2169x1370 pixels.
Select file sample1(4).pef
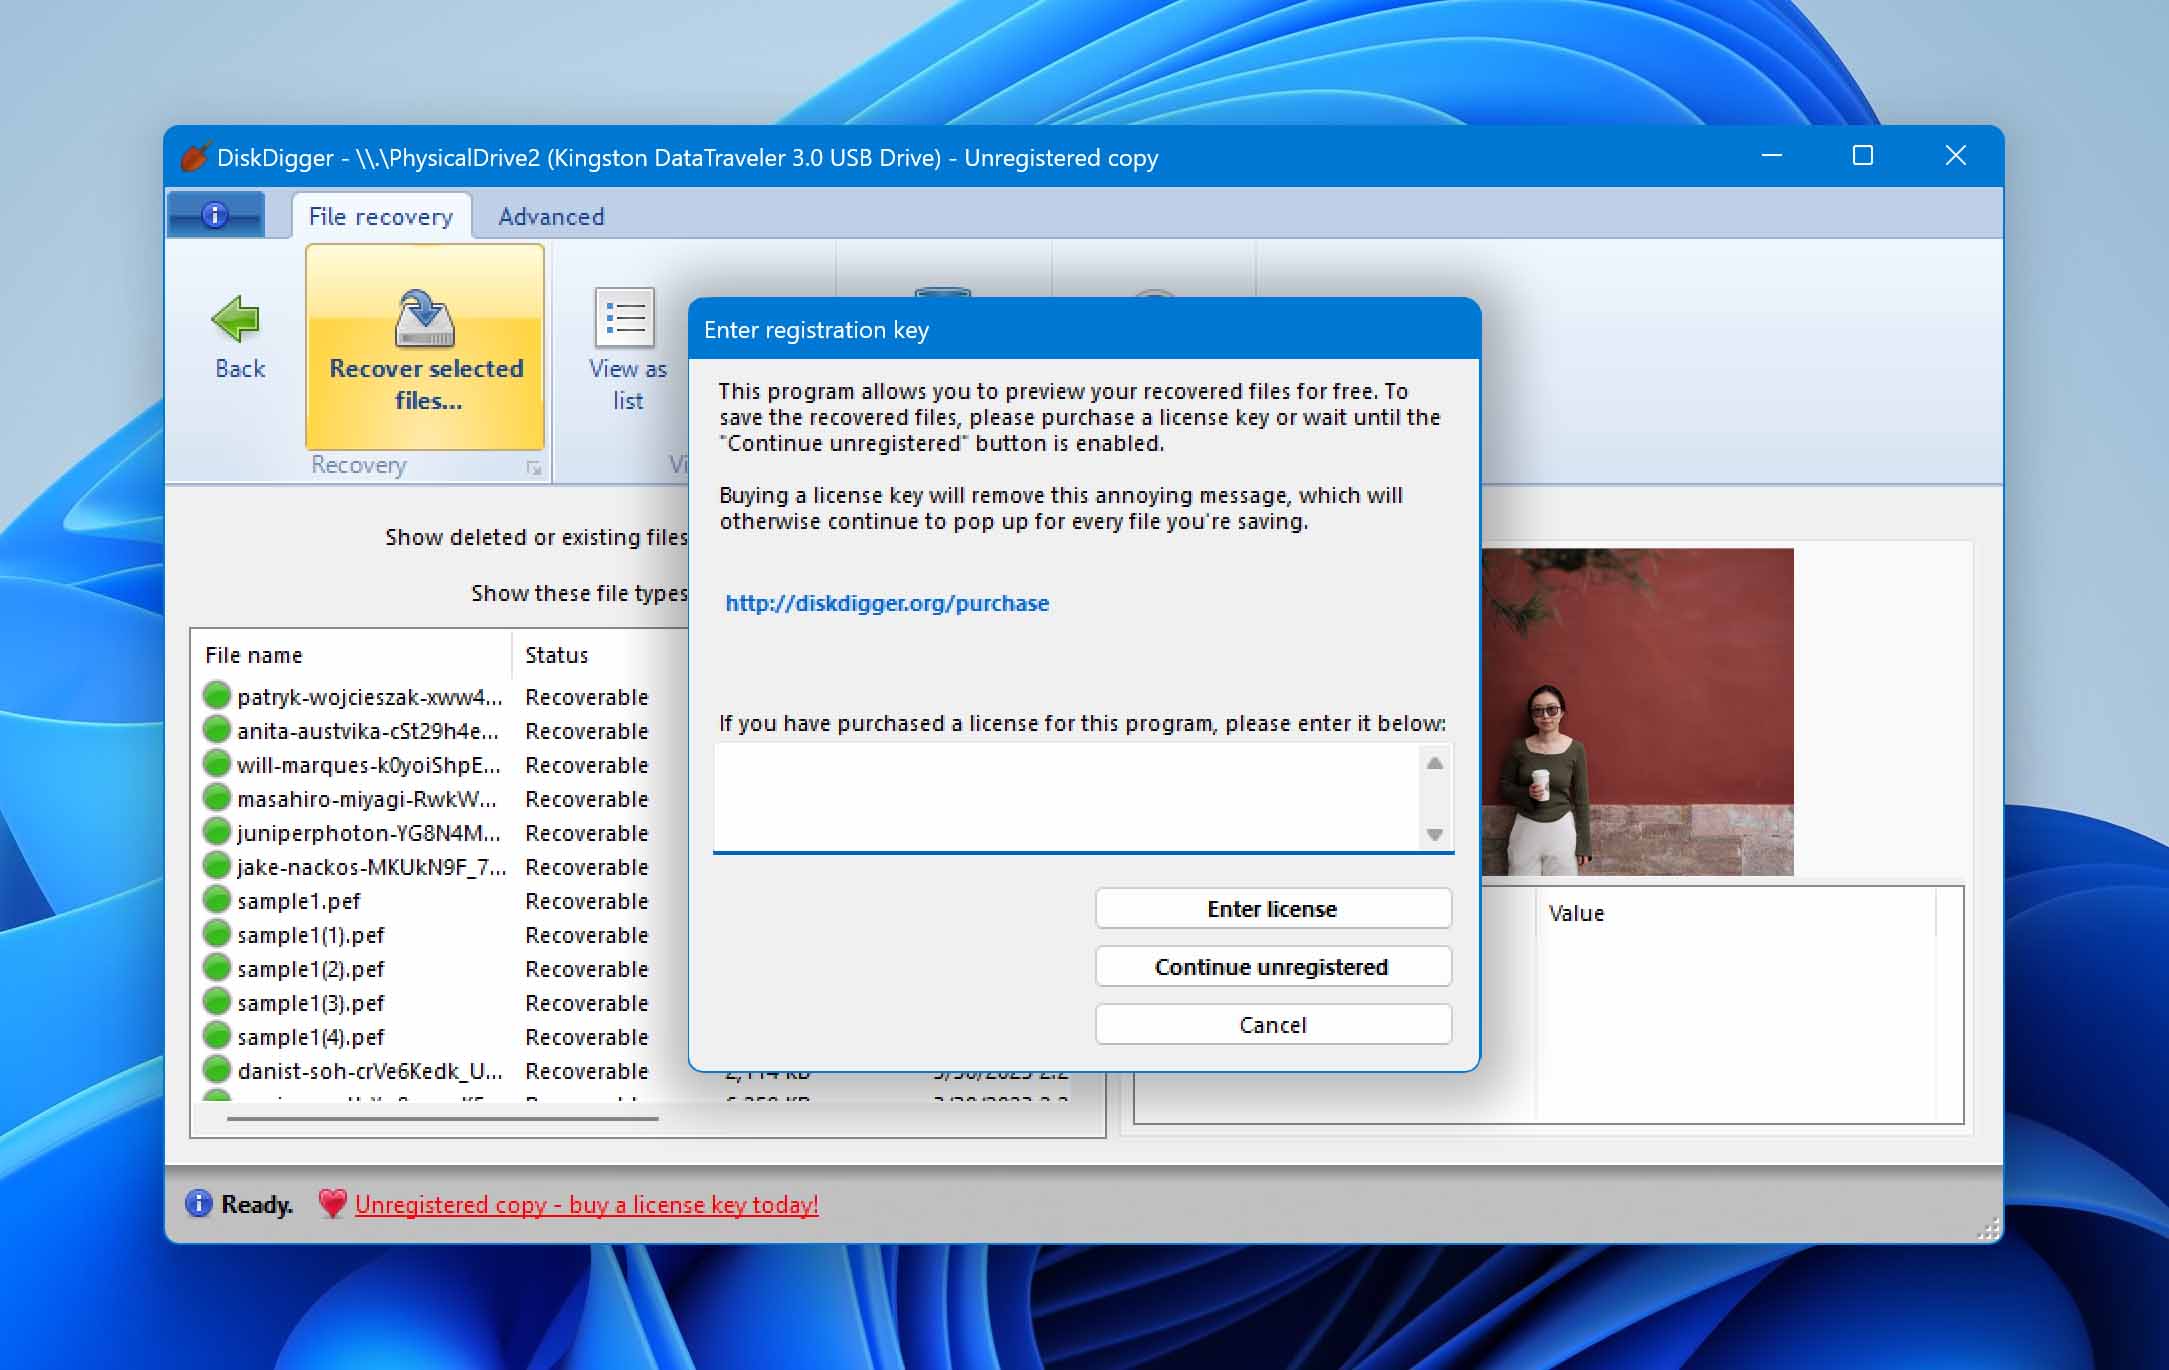point(311,1037)
